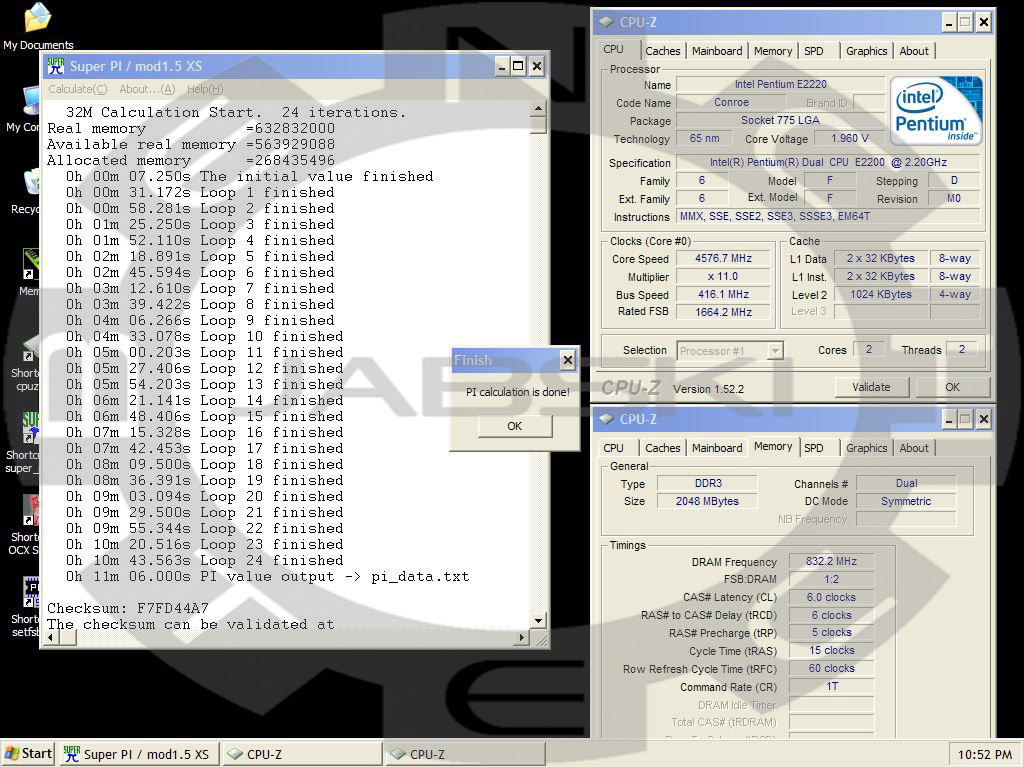This screenshot has height=768, width=1024.
Task: Click Super PI vertical scrollbar down arrow
Action: coord(538,620)
